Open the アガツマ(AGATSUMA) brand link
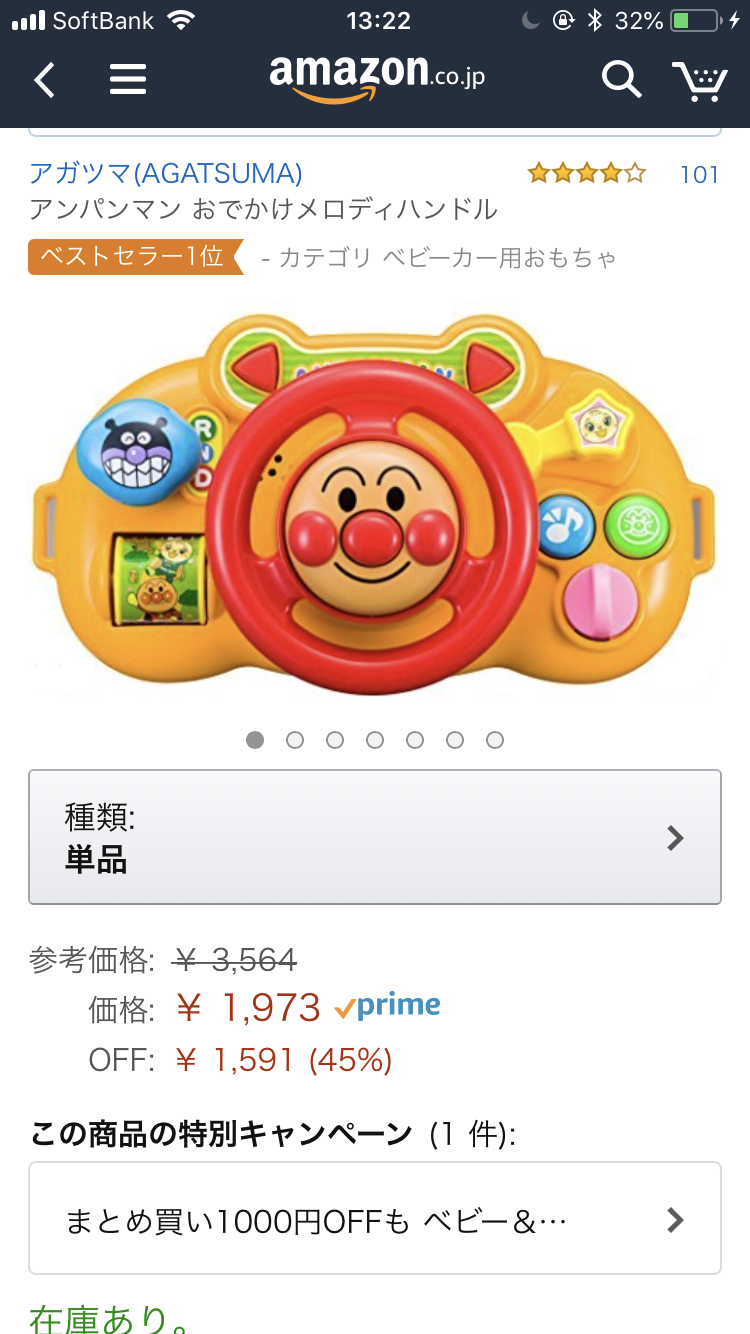Image resolution: width=750 pixels, height=1334 pixels. [x=166, y=174]
